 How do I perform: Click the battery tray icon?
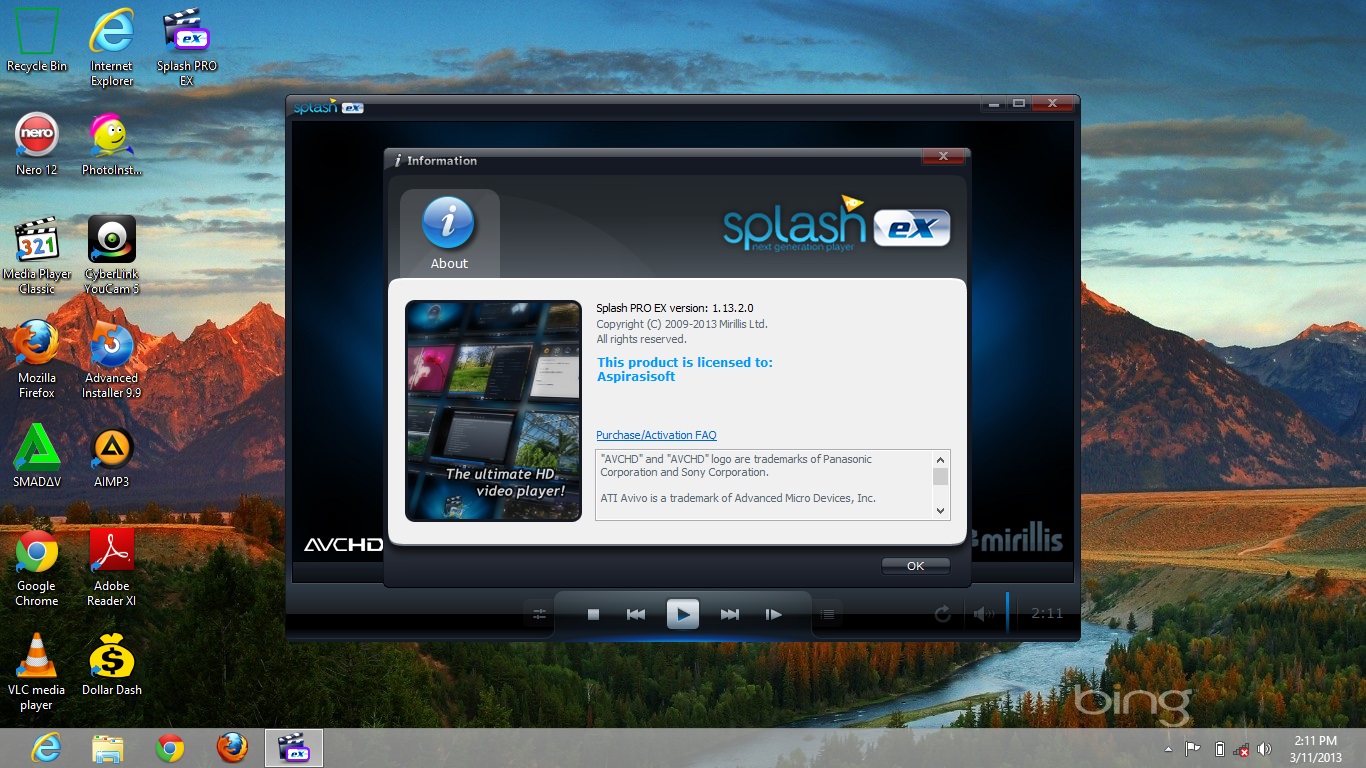point(1219,749)
